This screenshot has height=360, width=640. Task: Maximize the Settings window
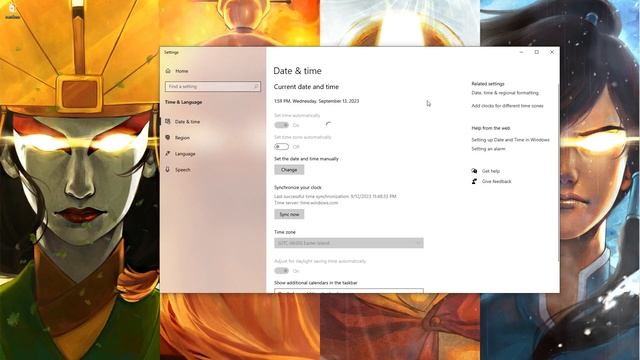537,52
